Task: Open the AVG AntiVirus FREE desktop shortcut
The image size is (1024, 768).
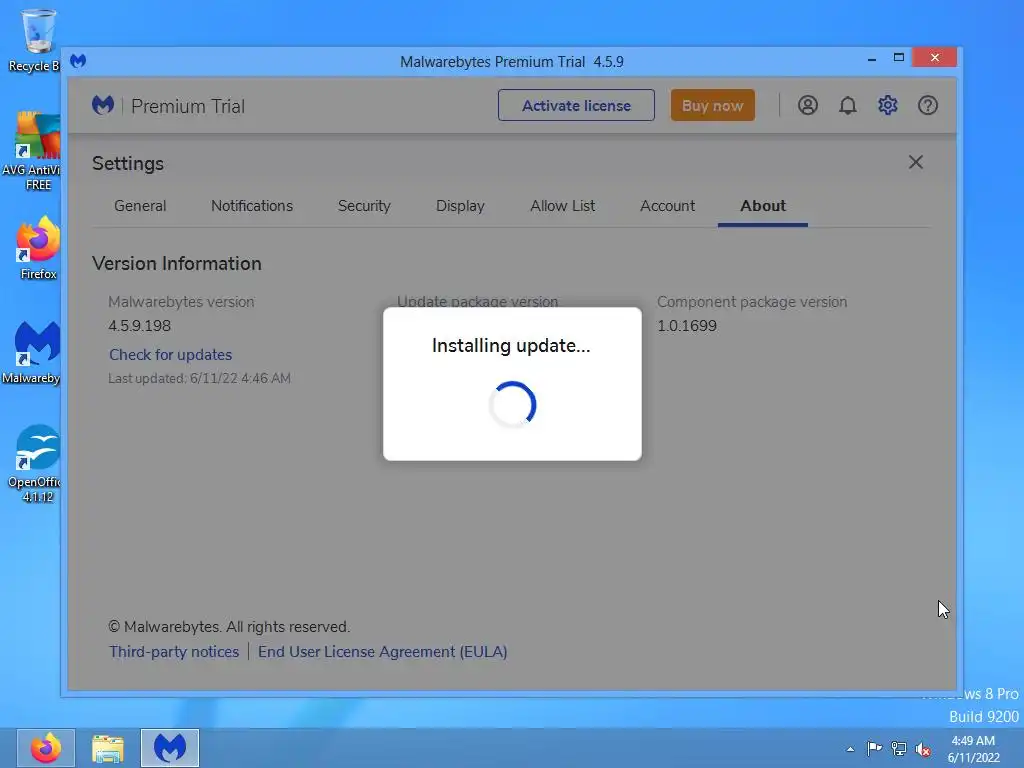Action: pos(33,151)
